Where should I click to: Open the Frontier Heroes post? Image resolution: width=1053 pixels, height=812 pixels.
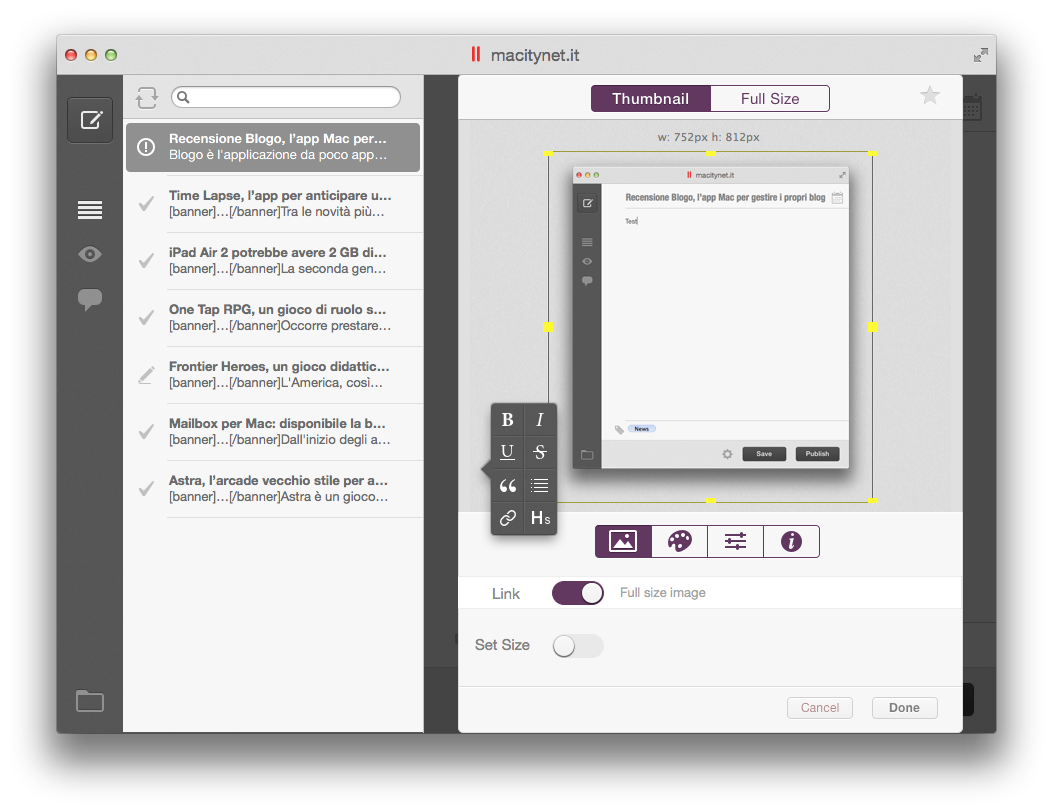(273, 375)
